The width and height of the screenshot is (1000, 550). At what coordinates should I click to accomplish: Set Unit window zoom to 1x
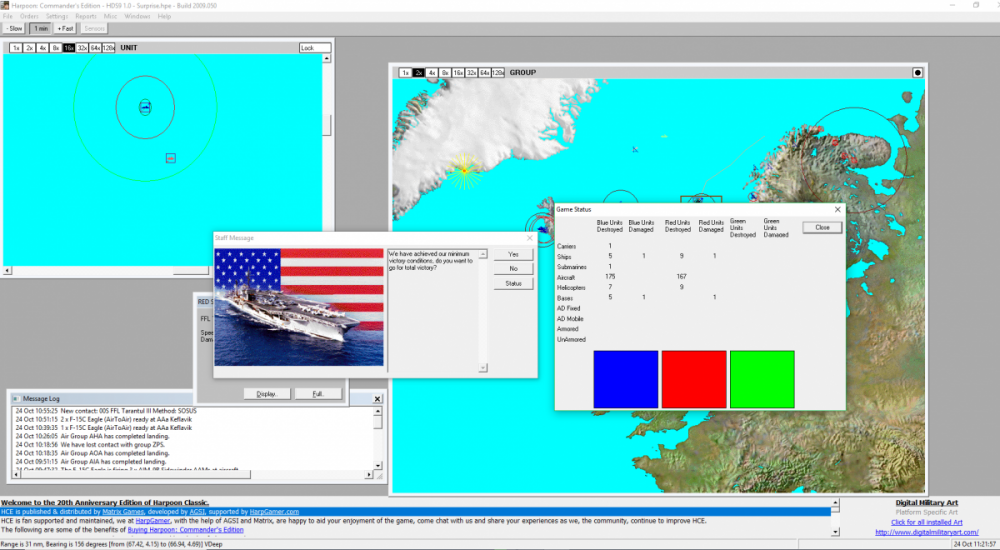click(x=16, y=48)
